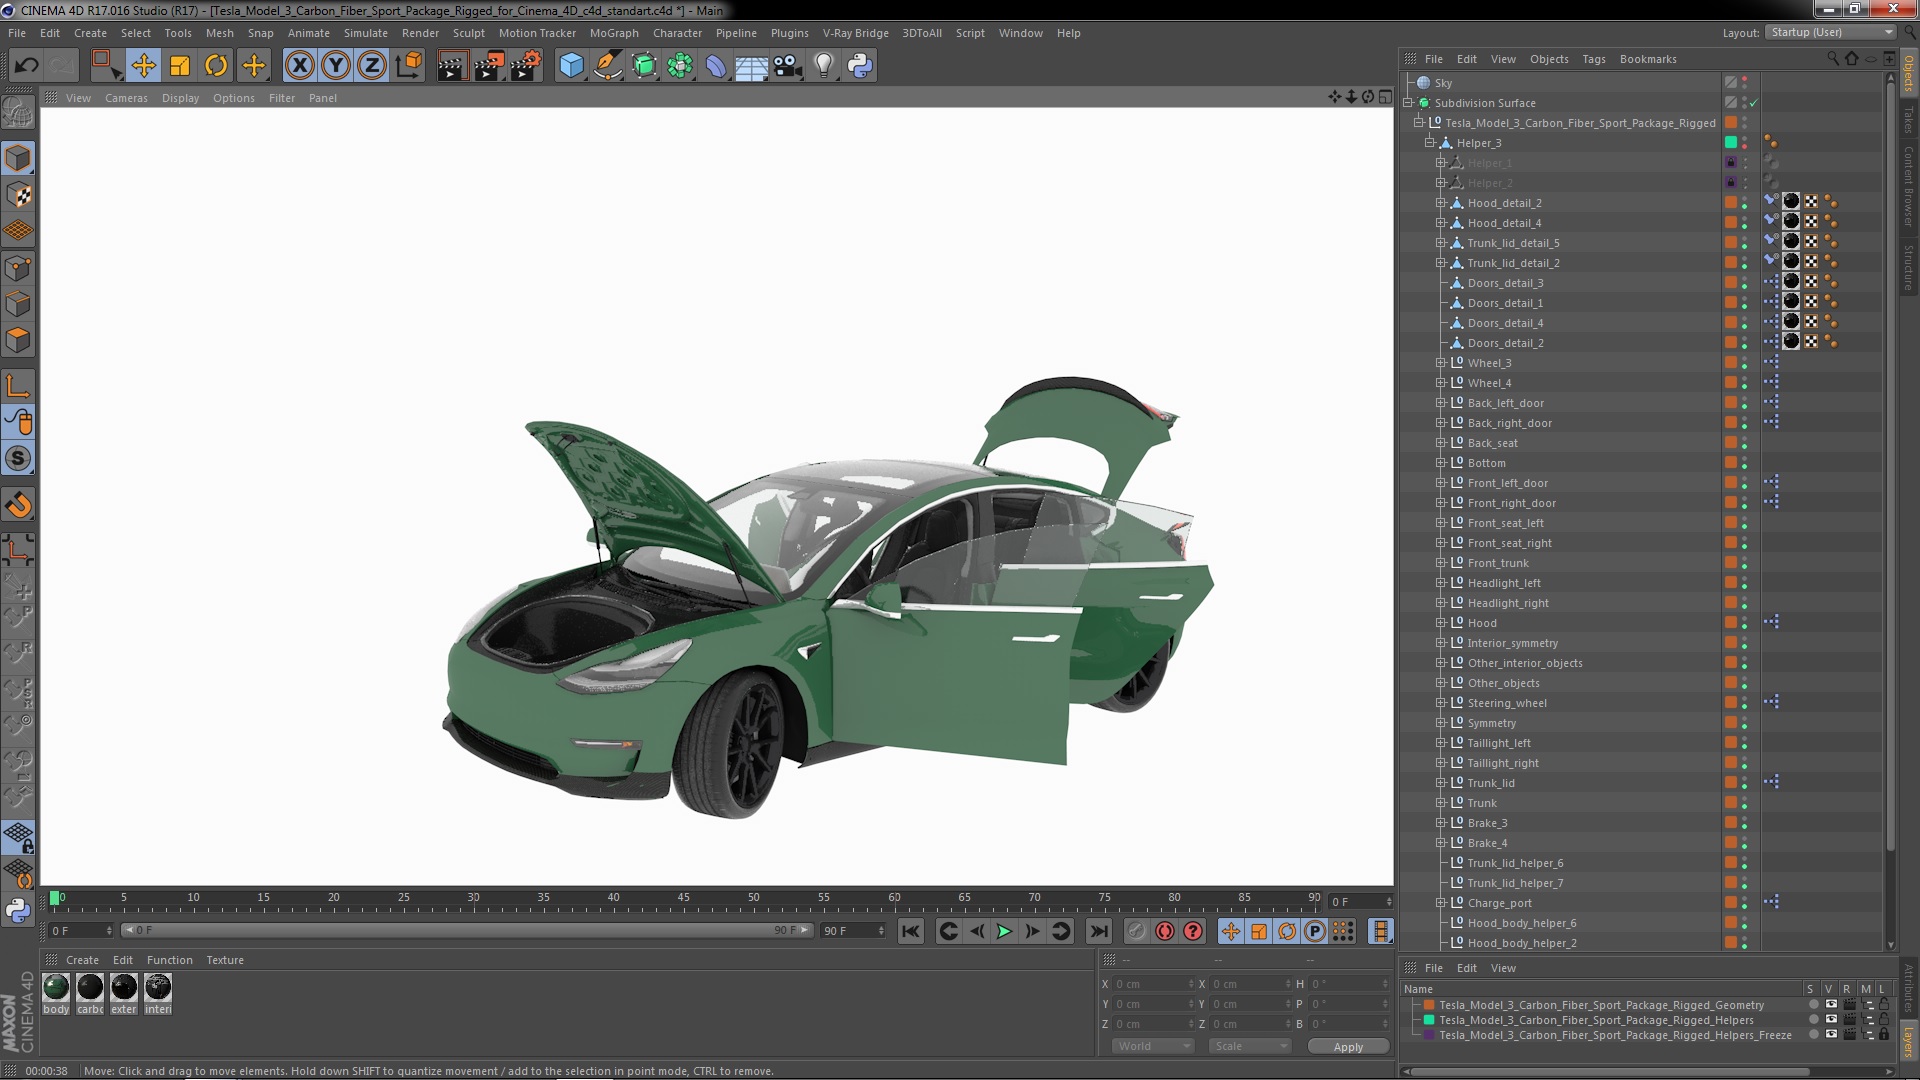
Task: Add a camera object
Action: coord(788,66)
